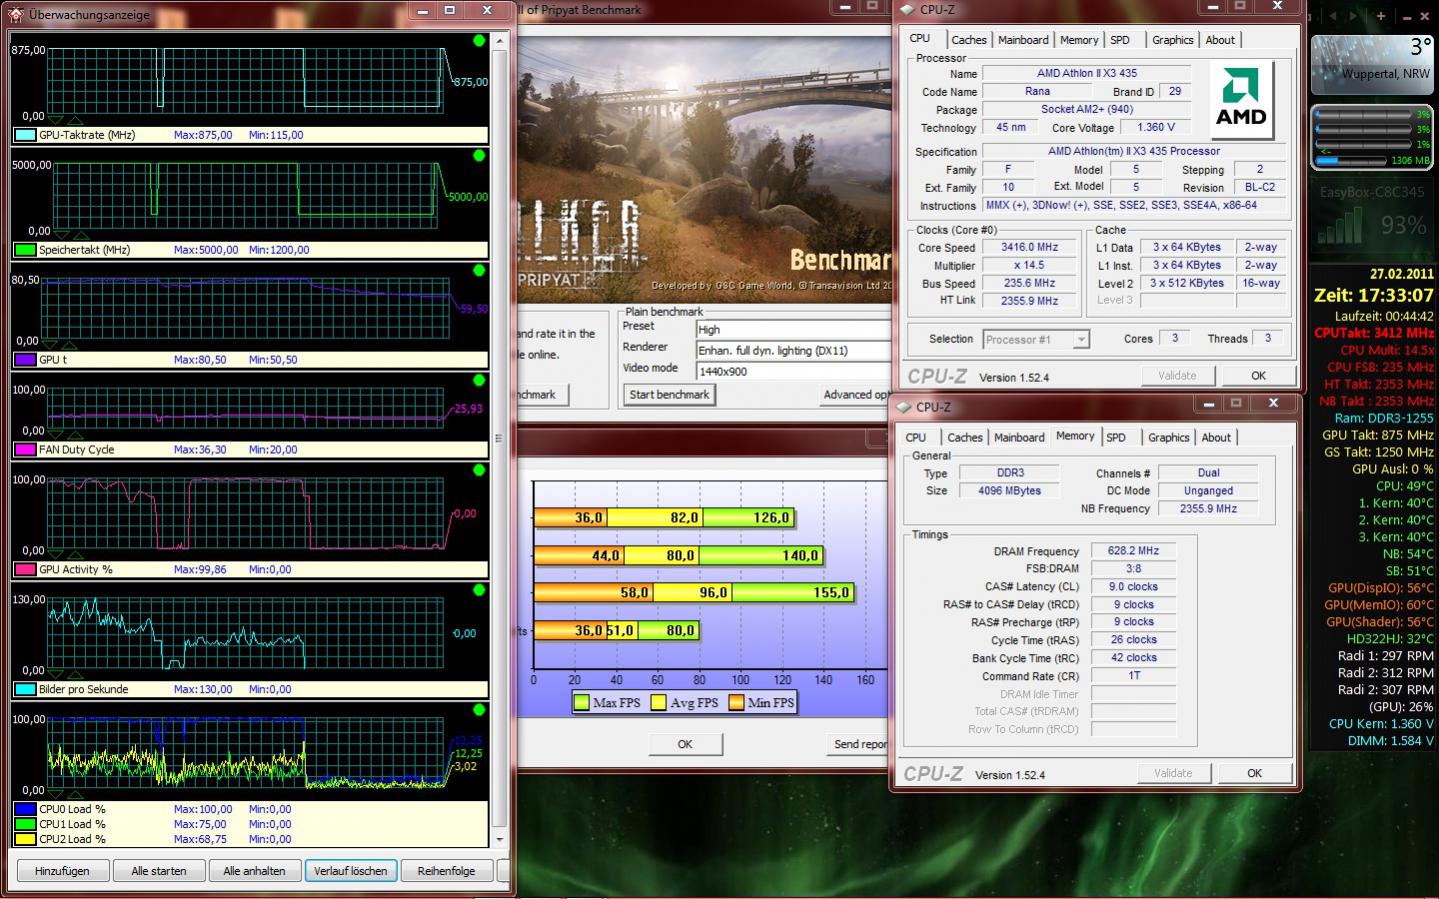The width and height of the screenshot is (1439, 899).
Task: Click the Verlauf löschen button
Action: pos(350,871)
